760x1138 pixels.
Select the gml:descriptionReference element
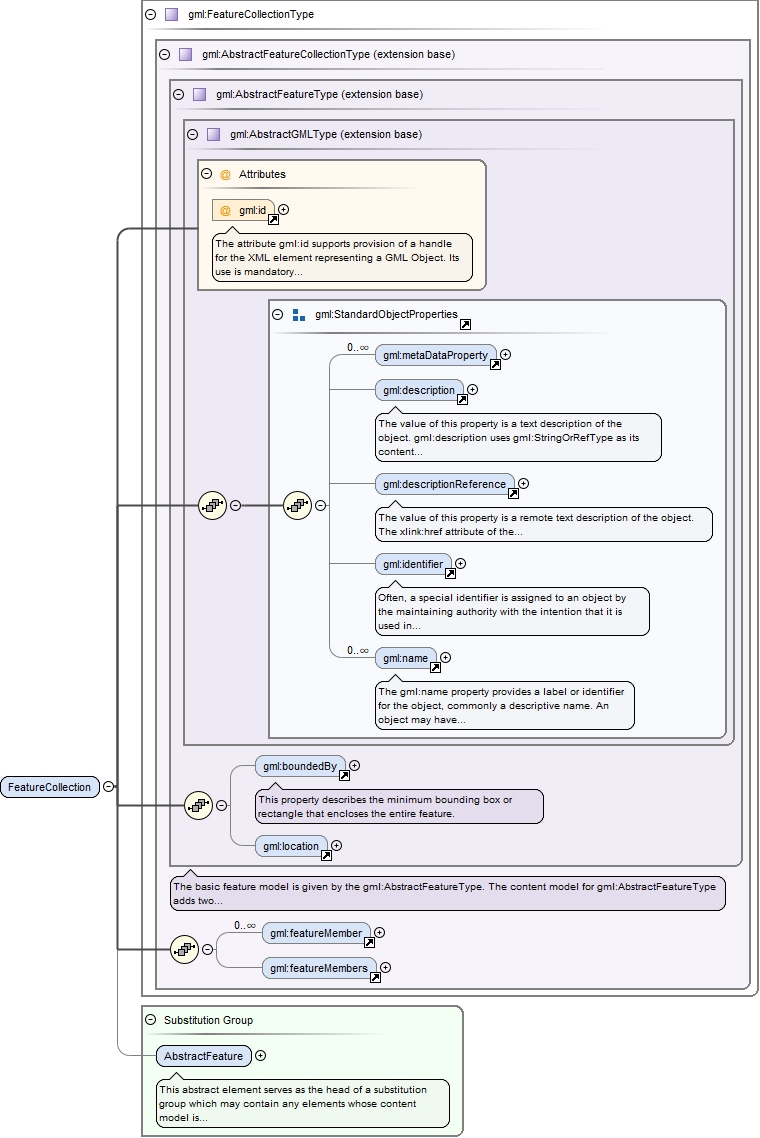(444, 484)
